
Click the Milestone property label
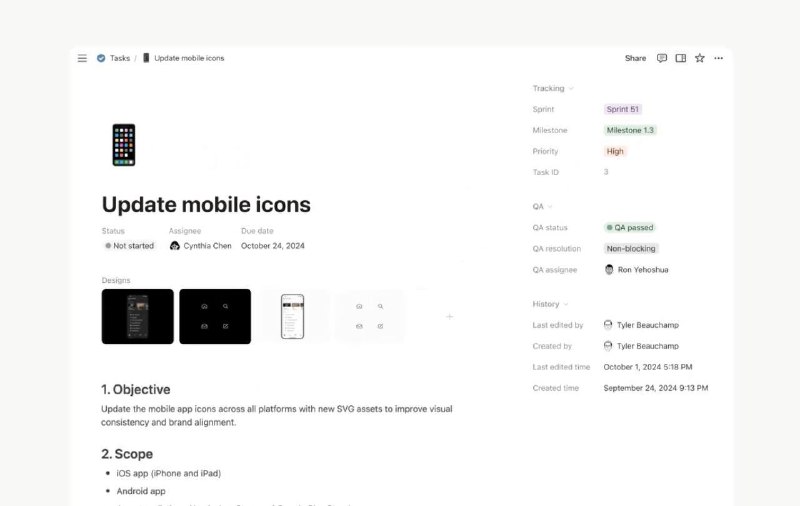point(549,130)
